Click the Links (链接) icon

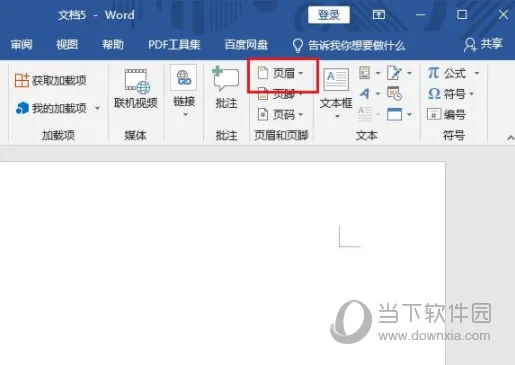(184, 78)
